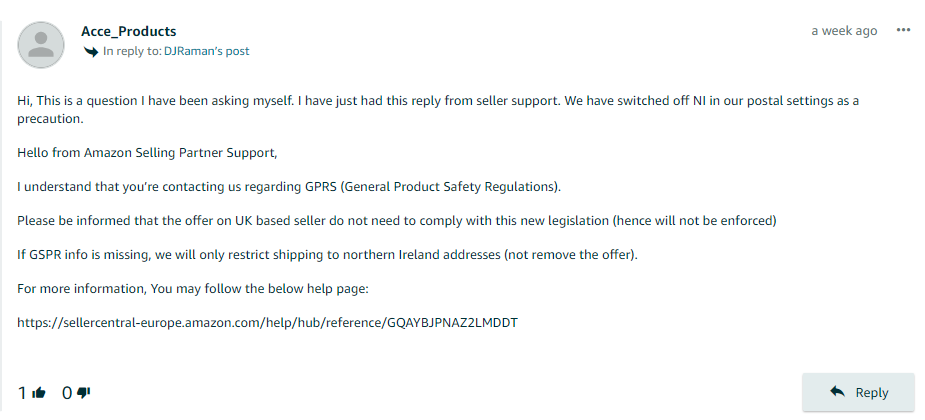Open the Acce_Products username profile
The width and height of the screenshot is (925, 420).
129,31
